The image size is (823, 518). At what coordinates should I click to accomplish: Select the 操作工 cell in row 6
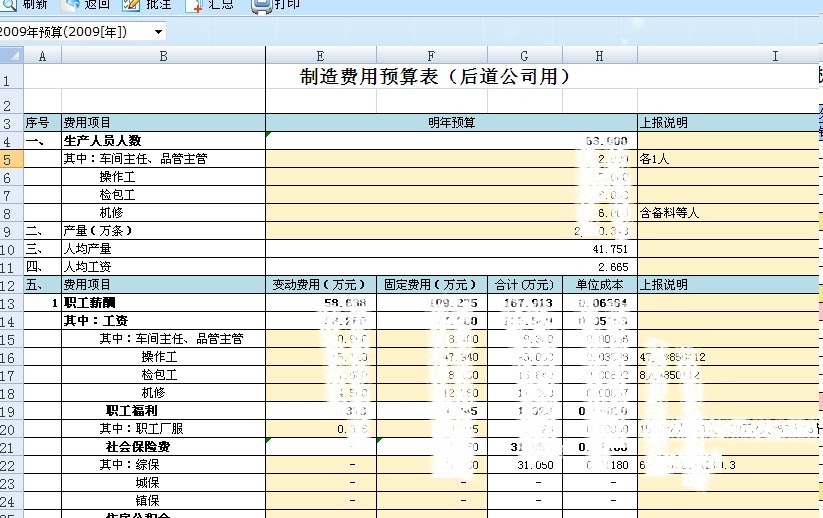tap(163, 177)
